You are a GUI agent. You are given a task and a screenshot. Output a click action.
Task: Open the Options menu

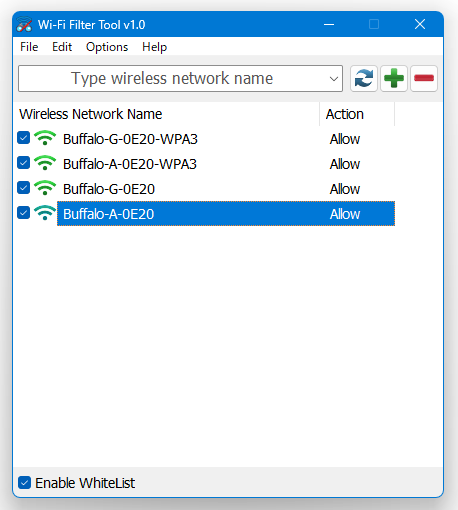107,47
